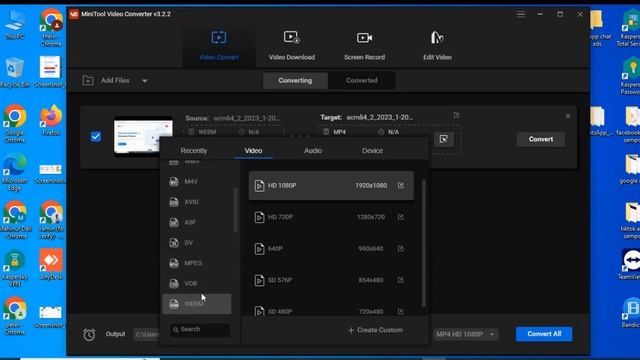Open AnyDesk desktop icon
Screen dimensions: 640x360
tap(51, 264)
